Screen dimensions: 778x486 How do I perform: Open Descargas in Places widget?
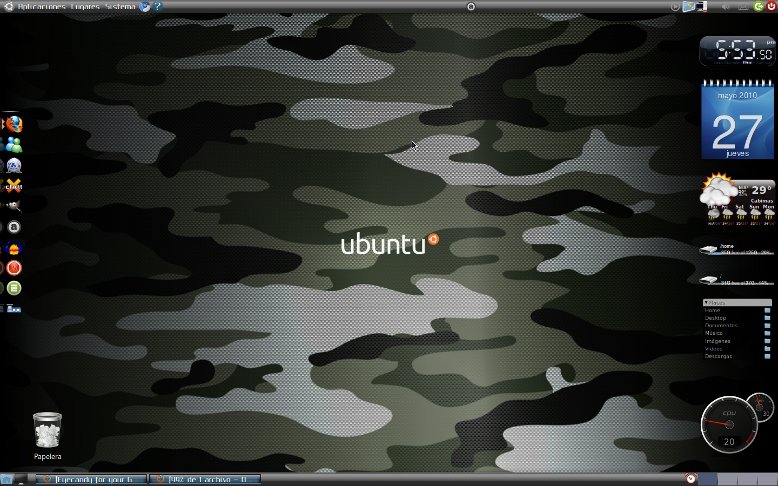coord(737,356)
